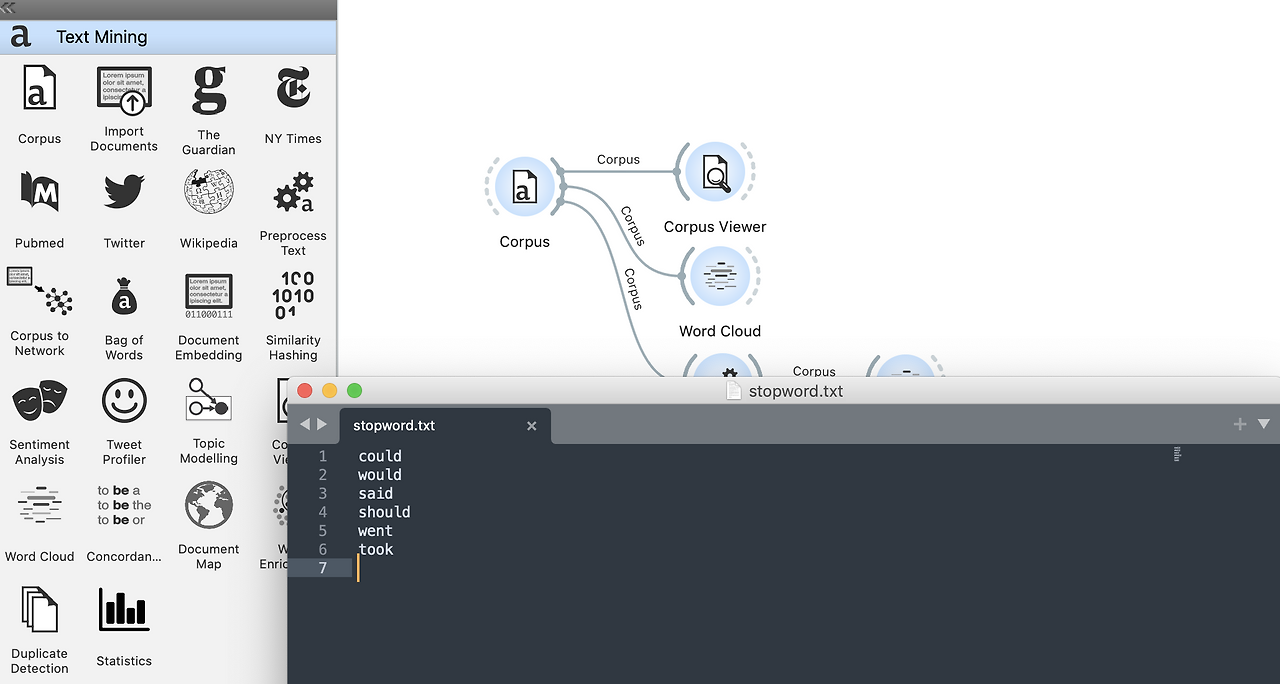Choose the Pubmed widget

[39, 208]
